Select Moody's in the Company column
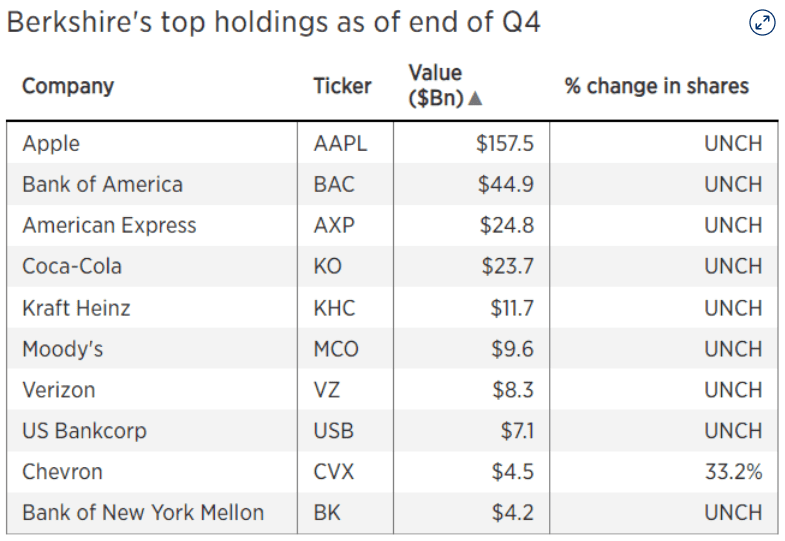 tap(62, 349)
